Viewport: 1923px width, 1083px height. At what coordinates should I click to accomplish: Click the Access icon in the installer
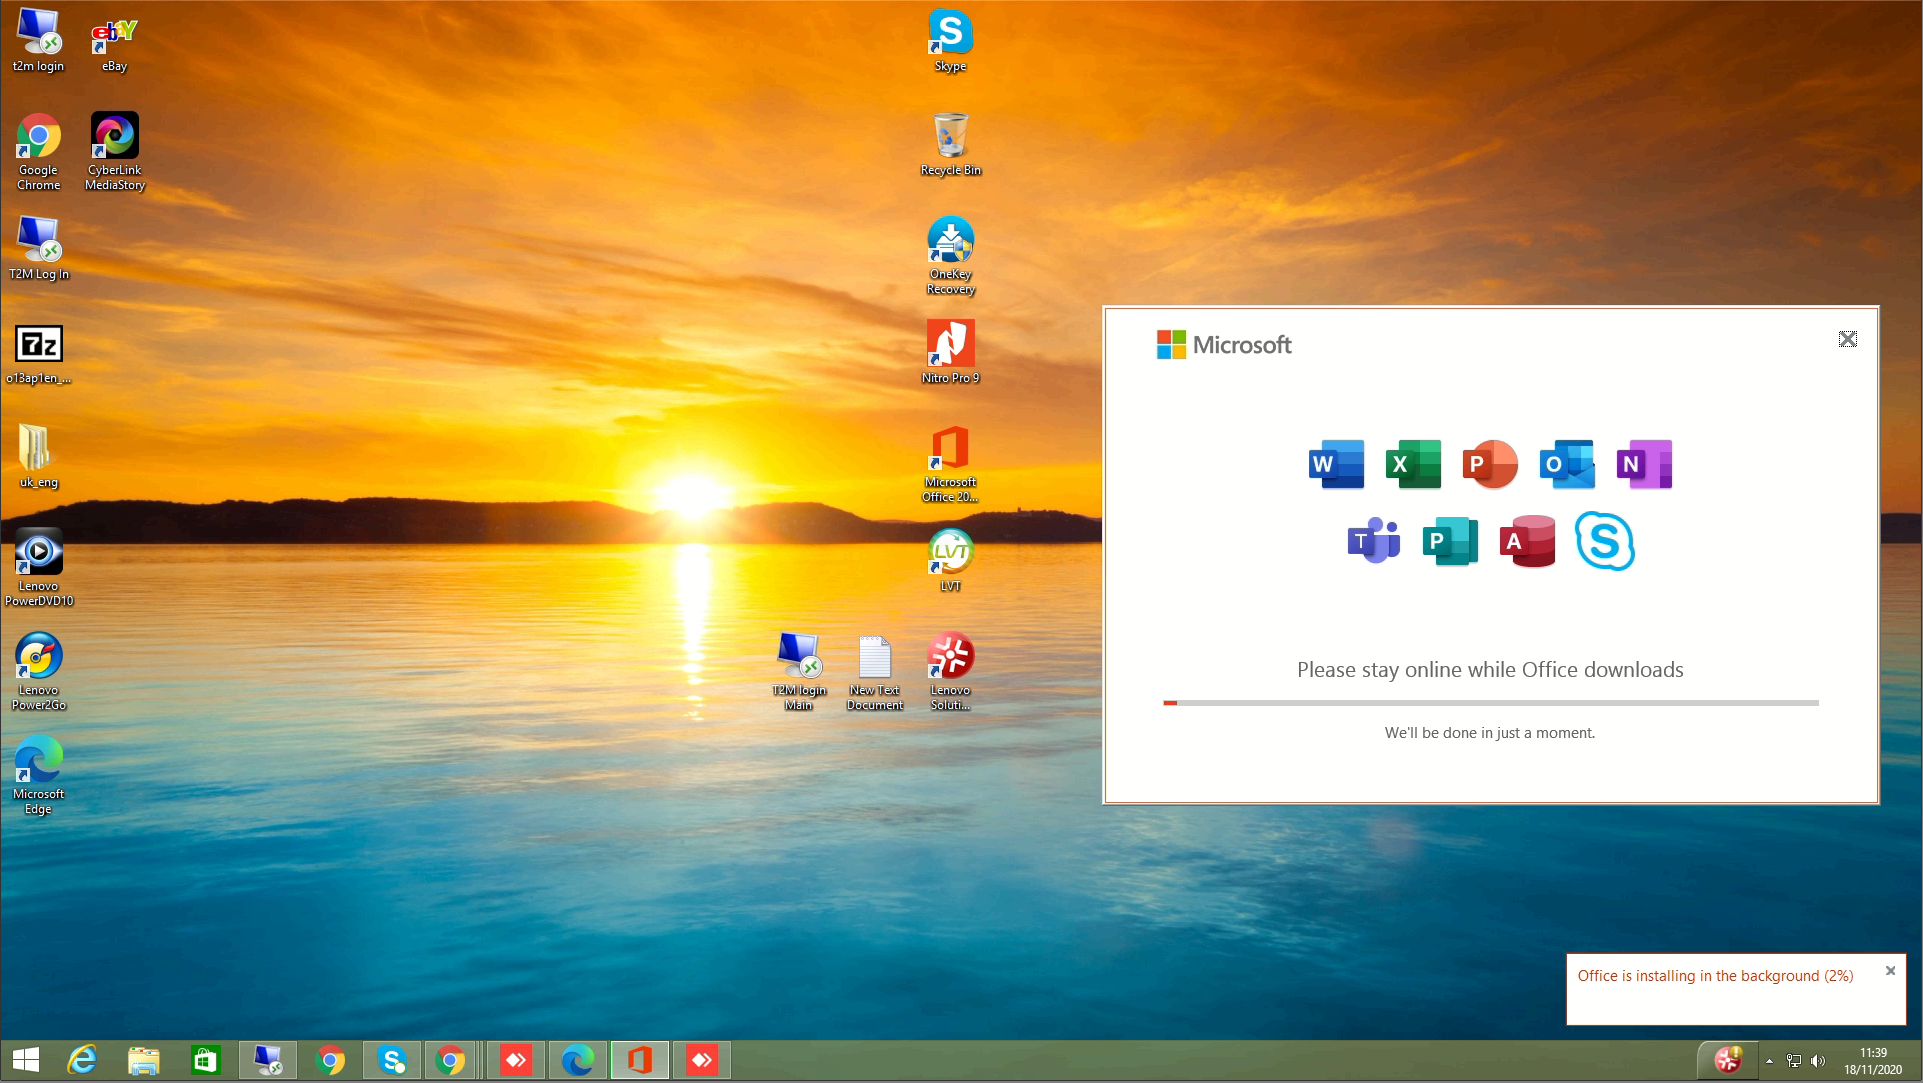point(1527,541)
